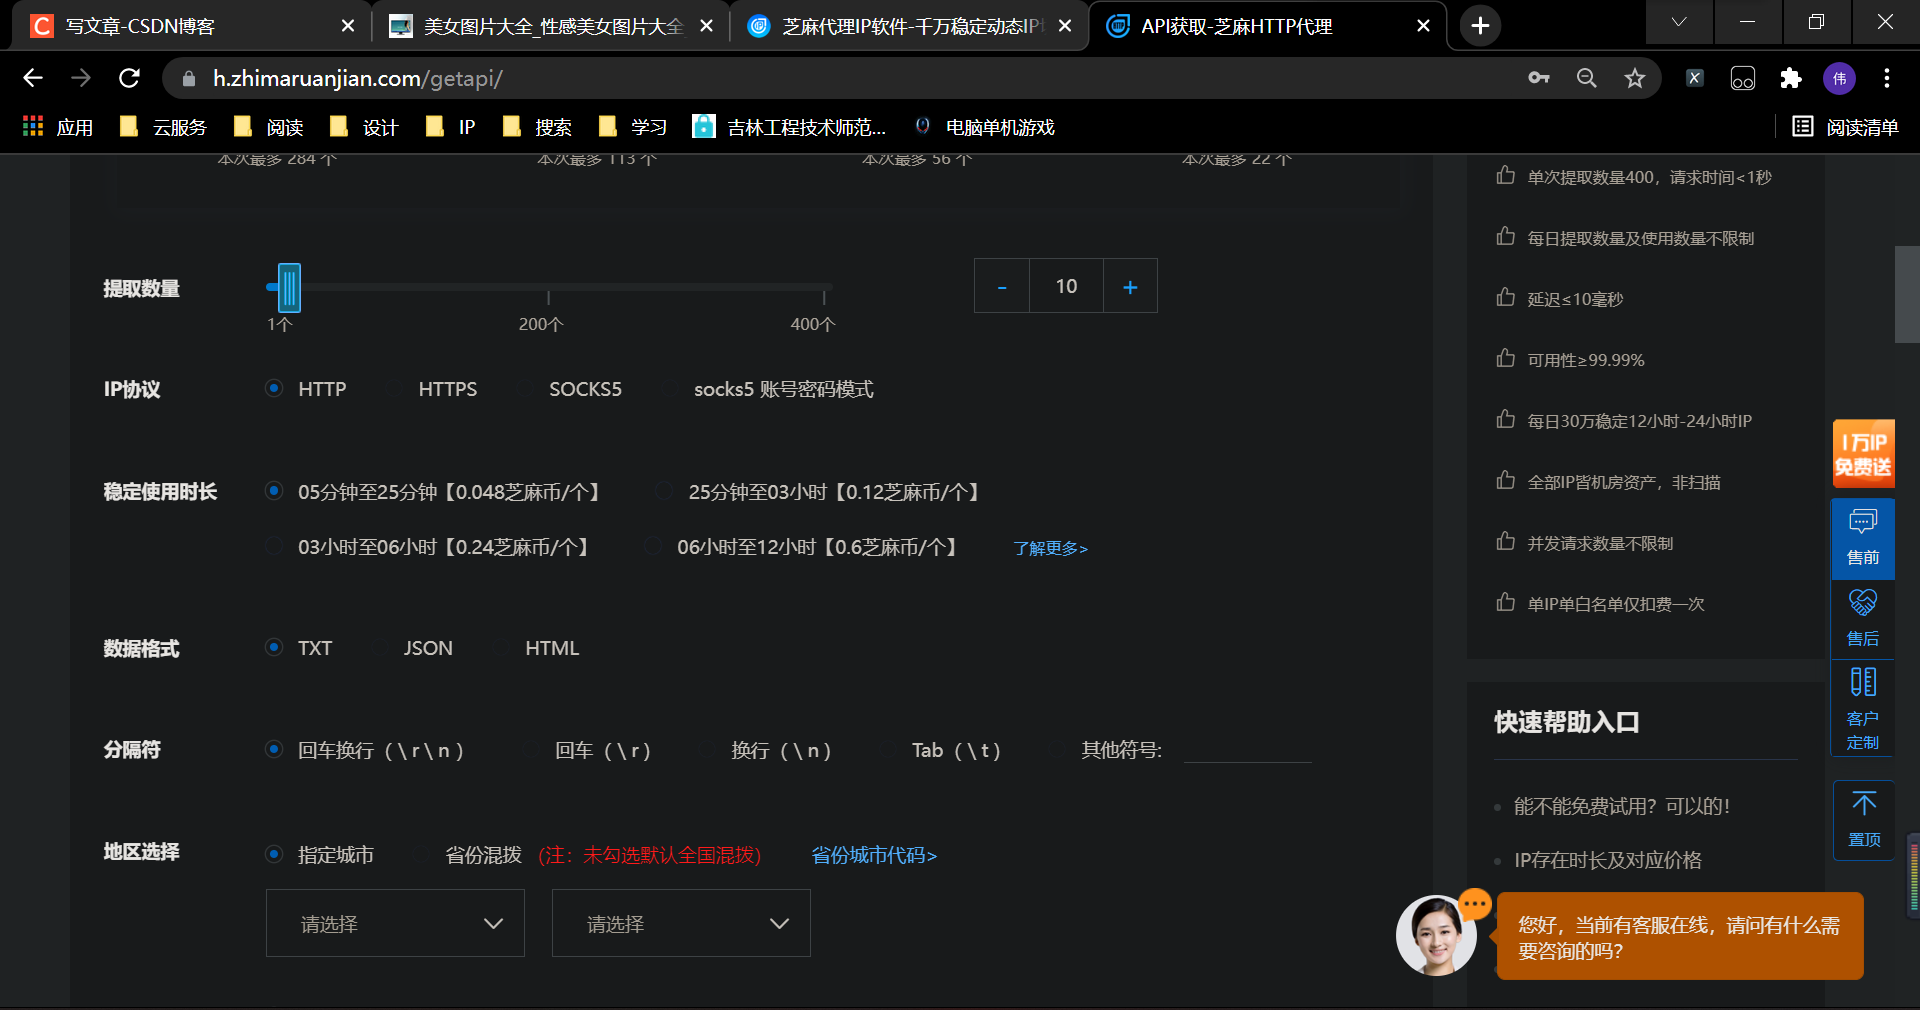Click the 提取数量 slider handle
This screenshot has width=1920, height=1010.
pos(289,288)
